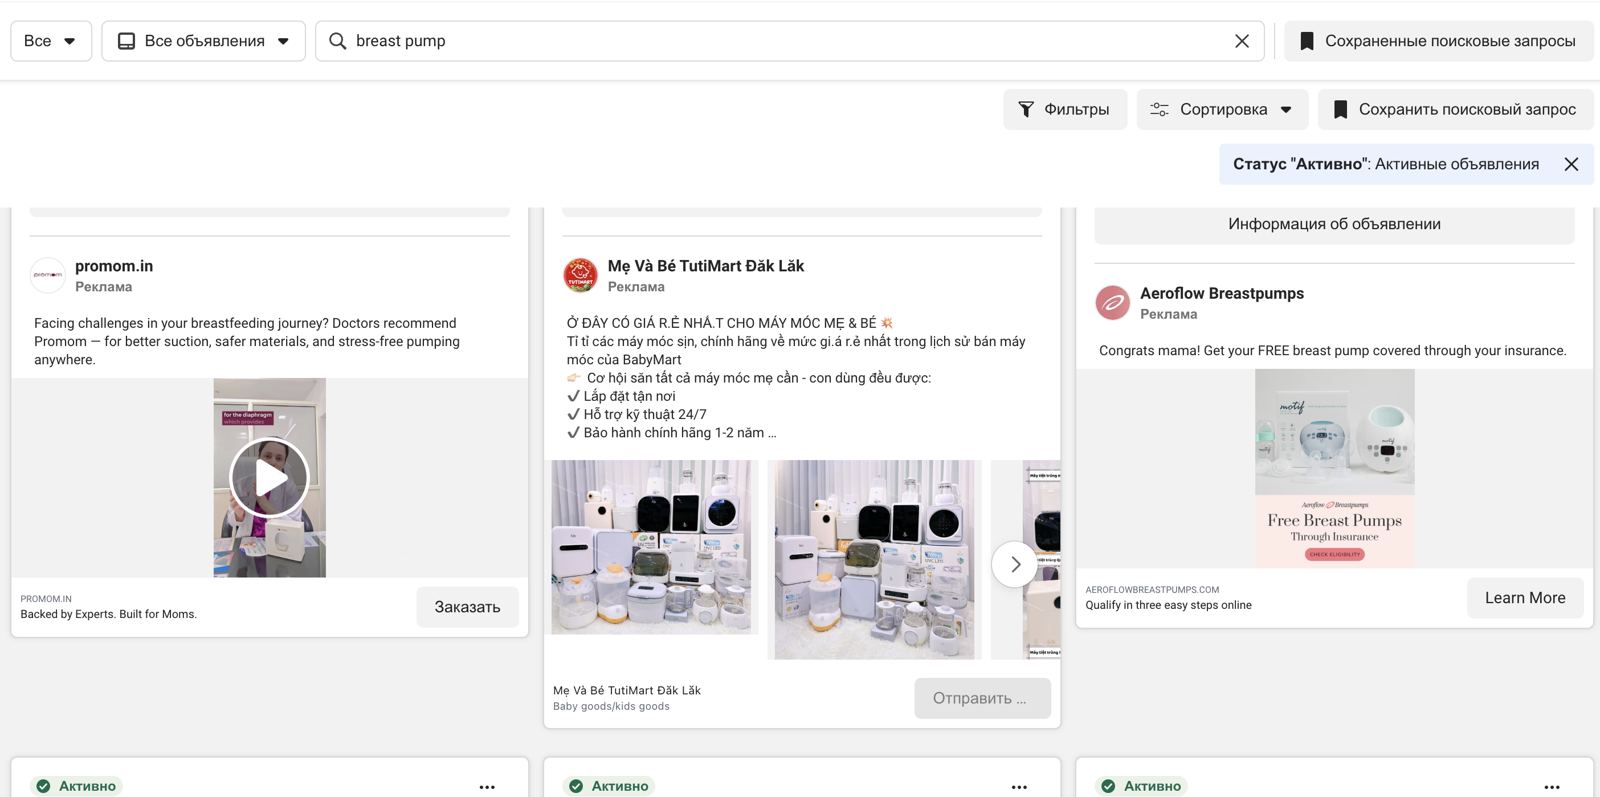This screenshot has width=1600, height=797.
Task: Click Информация об объявлении button
Action: [x=1334, y=224]
